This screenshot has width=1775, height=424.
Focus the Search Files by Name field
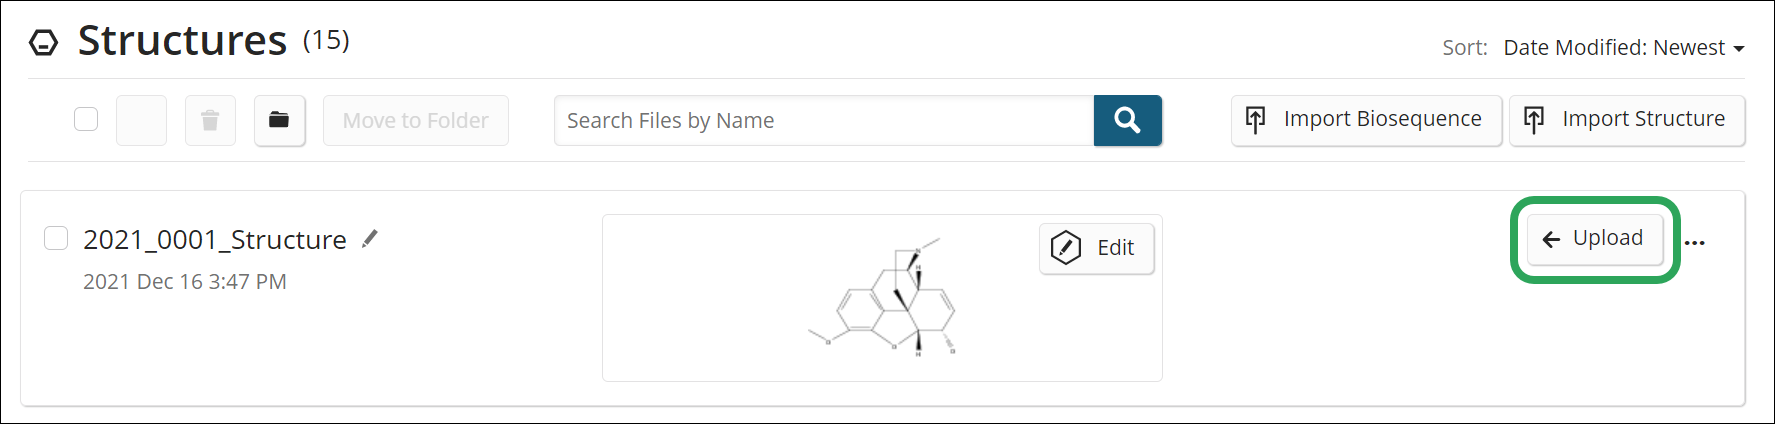click(x=824, y=121)
